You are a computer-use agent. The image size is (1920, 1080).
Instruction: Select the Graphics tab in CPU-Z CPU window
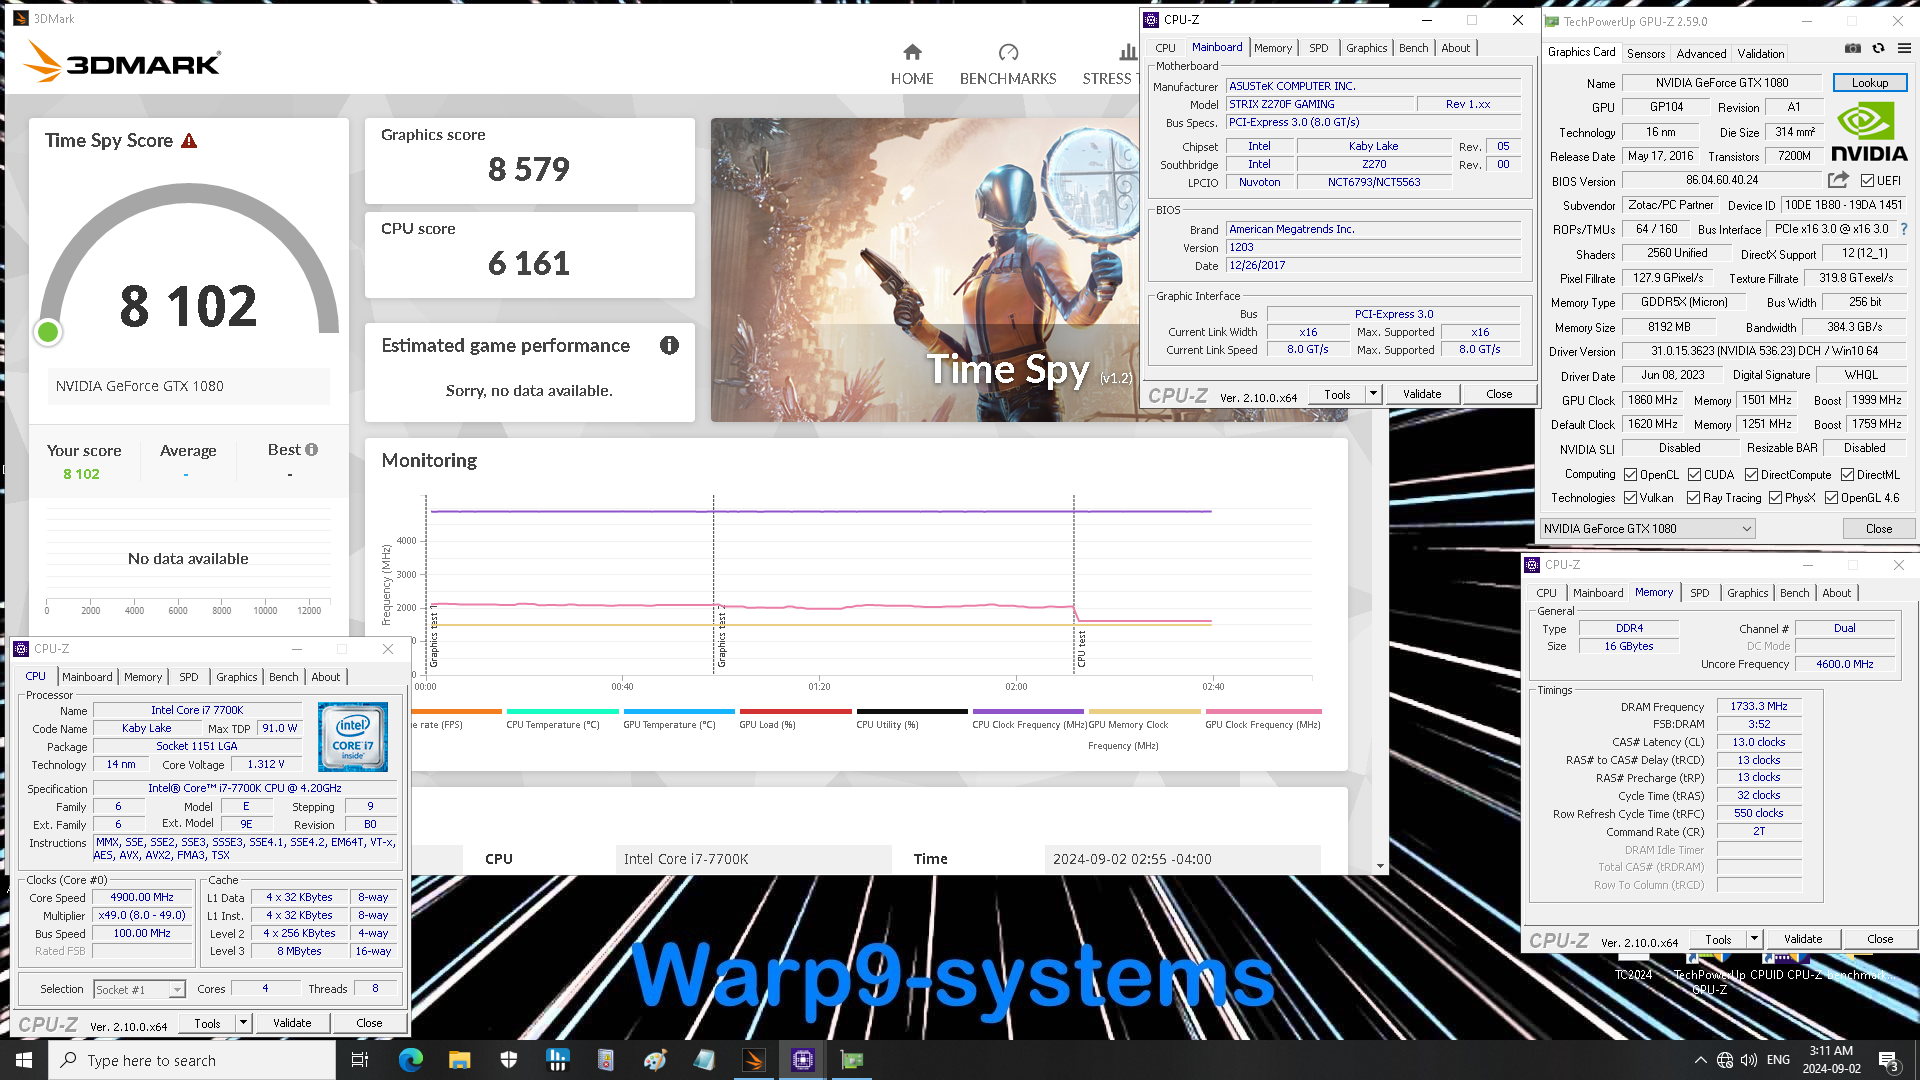pos(236,677)
